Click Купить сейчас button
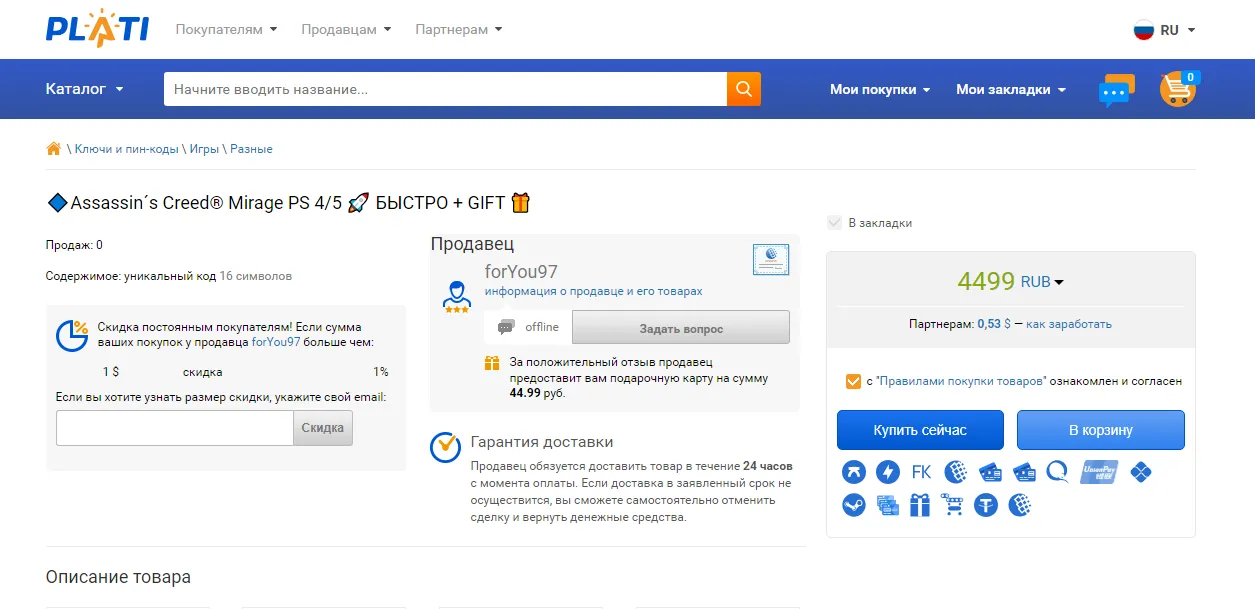Image resolution: width=1255 pixels, height=609 pixels. coord(920,430)
